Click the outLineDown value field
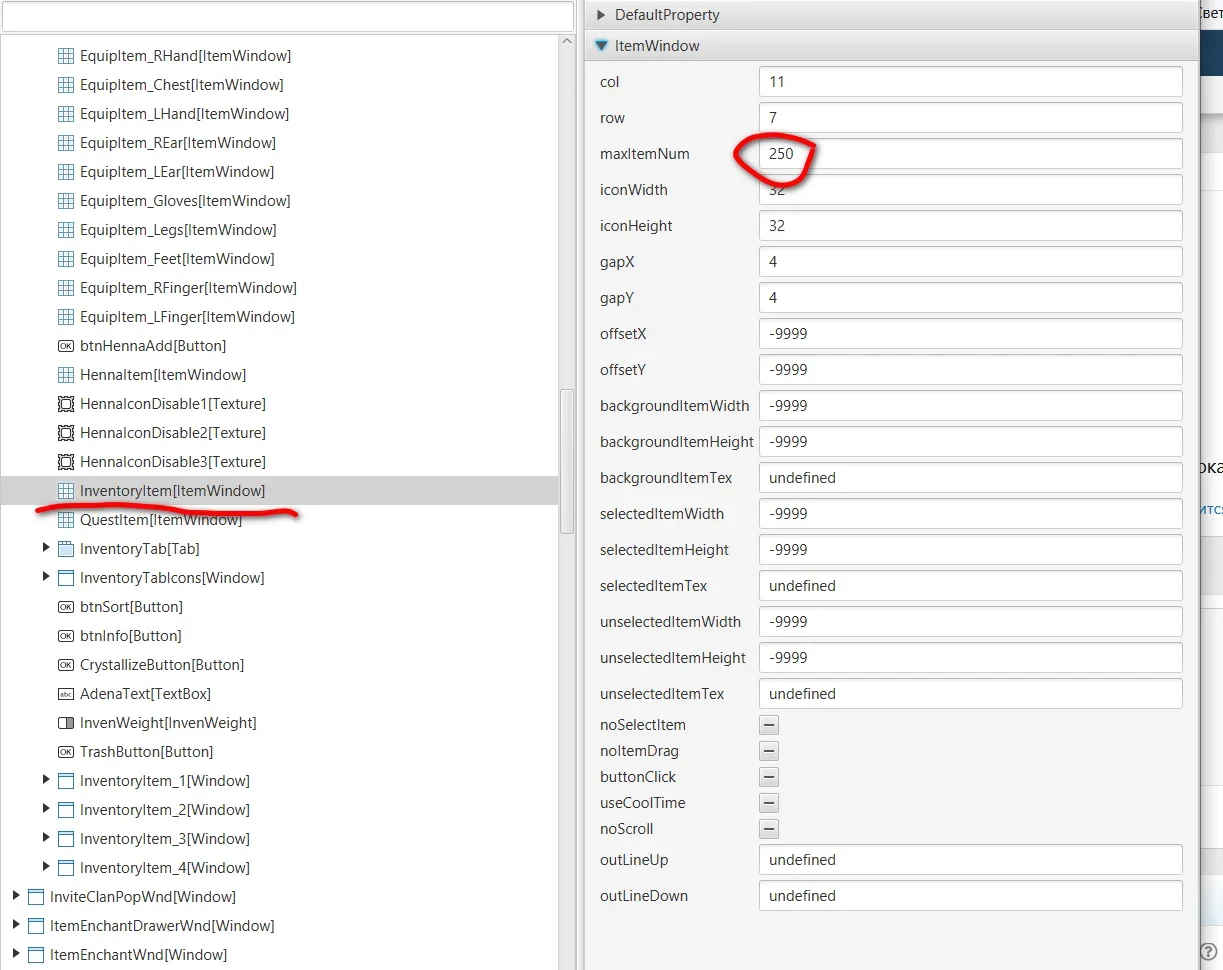The width and height of the screenshot is (1223, 970). coord(970,896)
